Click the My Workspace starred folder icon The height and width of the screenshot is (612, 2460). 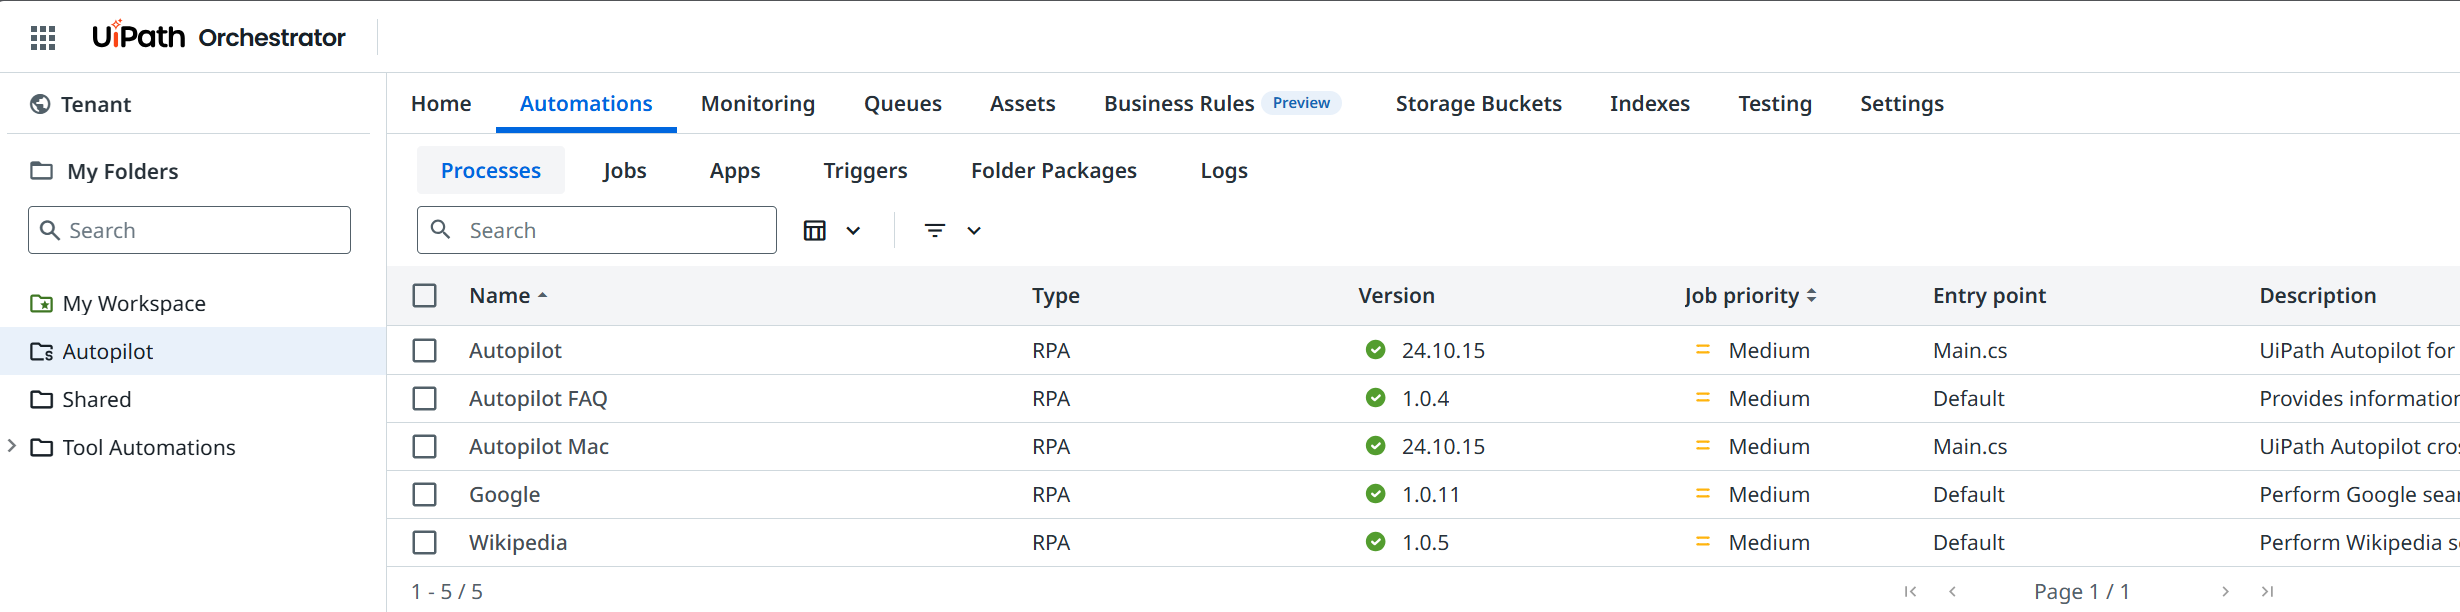[41, 303]
